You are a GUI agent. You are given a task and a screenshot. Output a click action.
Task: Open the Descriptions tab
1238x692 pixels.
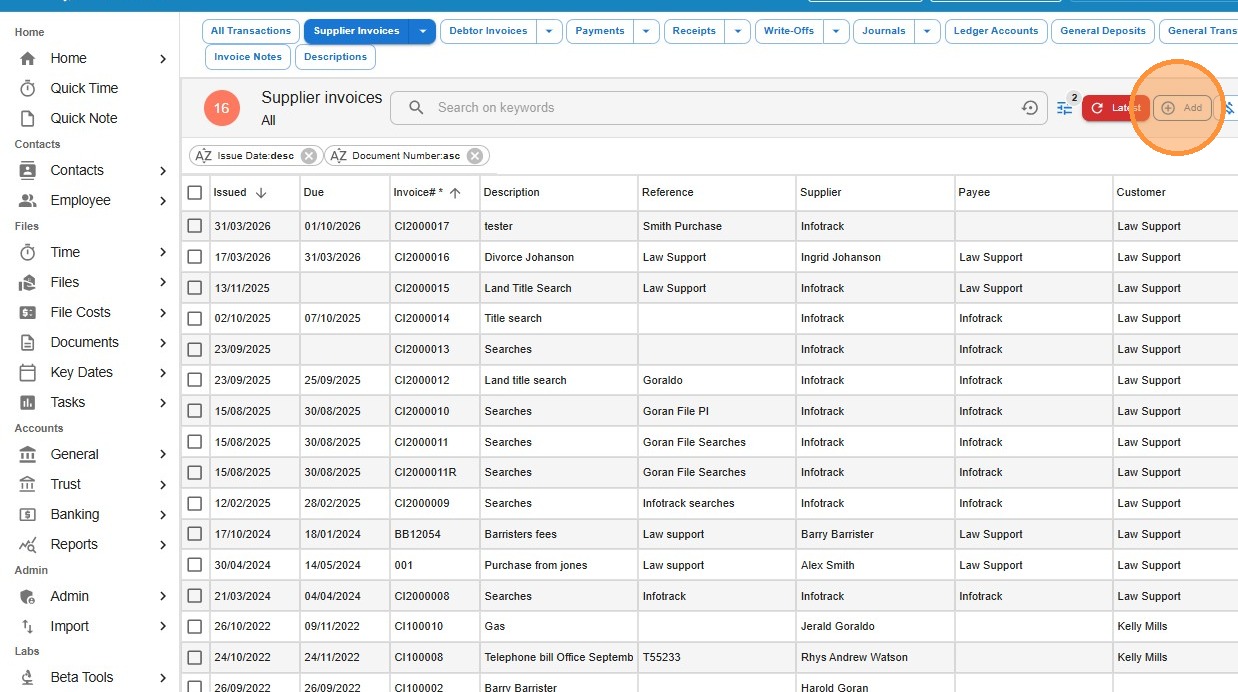click(335, 58)
